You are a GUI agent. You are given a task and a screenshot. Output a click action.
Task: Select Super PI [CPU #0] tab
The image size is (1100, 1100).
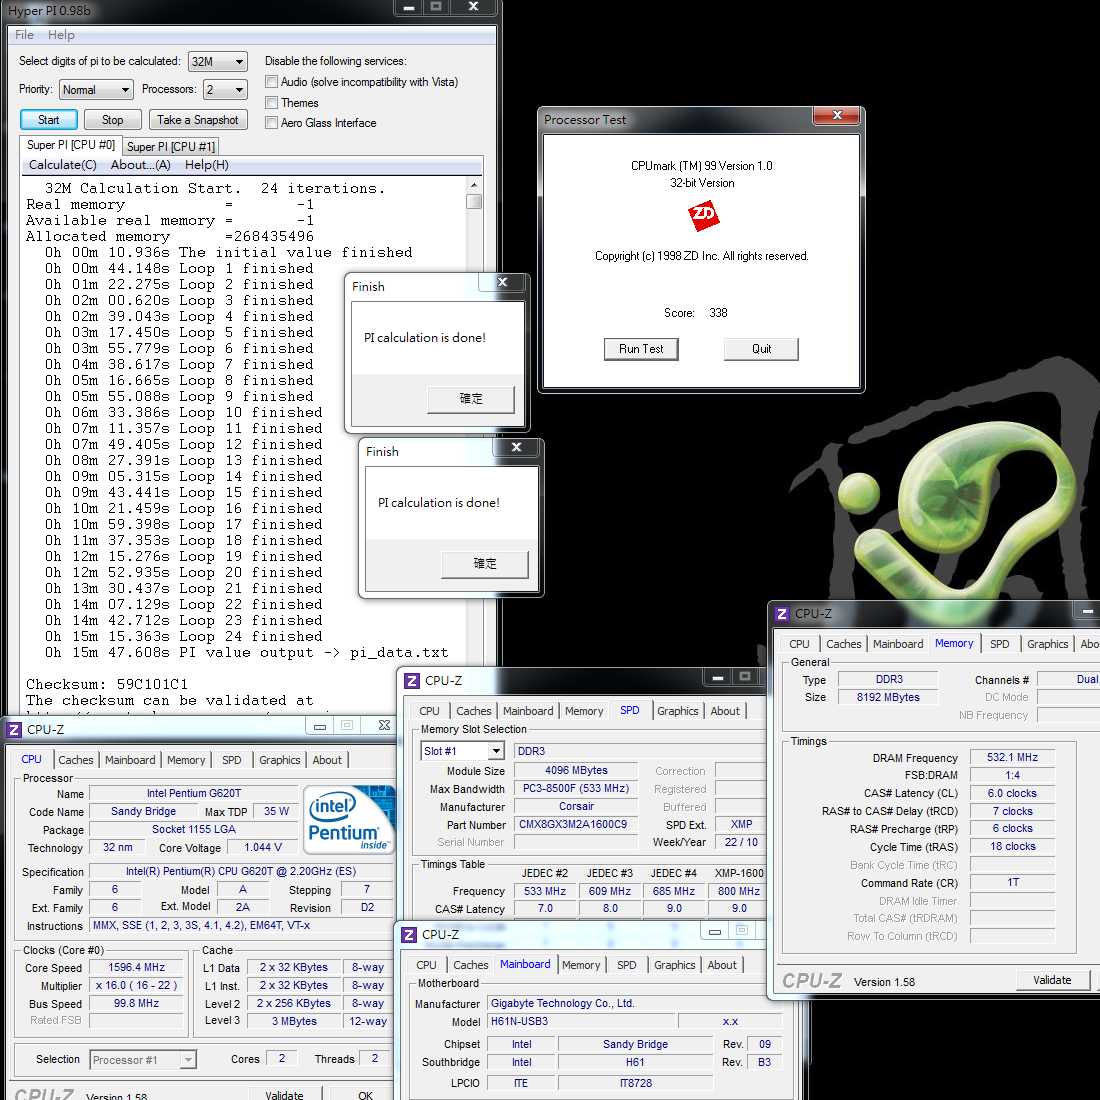(x=71, y=145)
